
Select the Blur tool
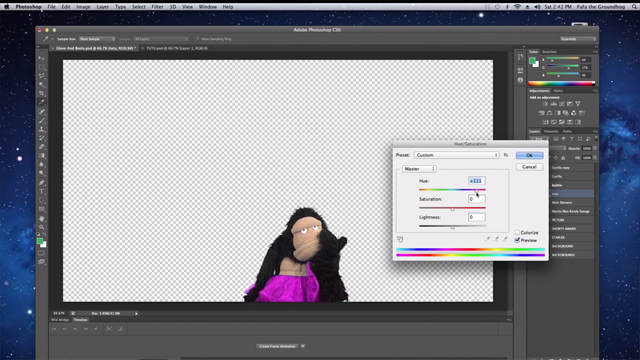coord(42,164)
